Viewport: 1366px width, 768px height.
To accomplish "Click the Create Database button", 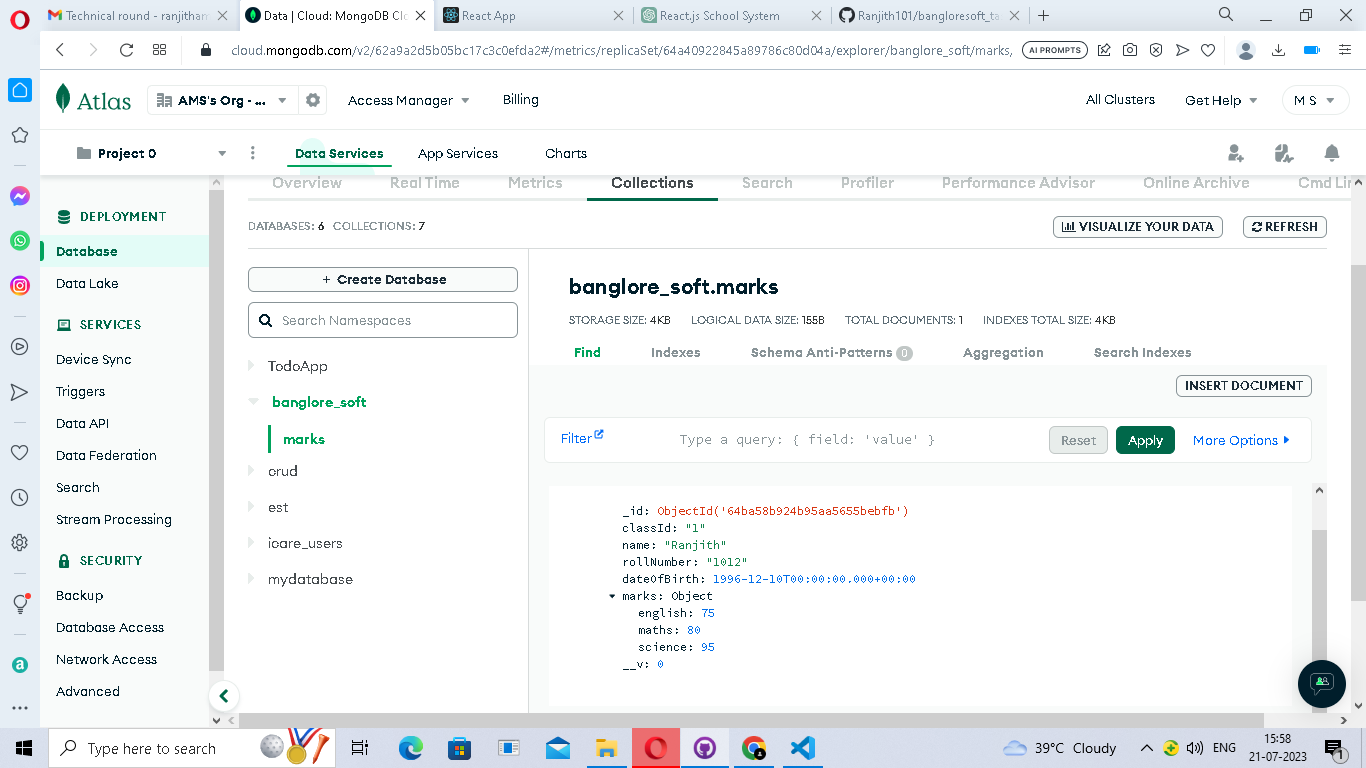I will (x=382, y=279).
